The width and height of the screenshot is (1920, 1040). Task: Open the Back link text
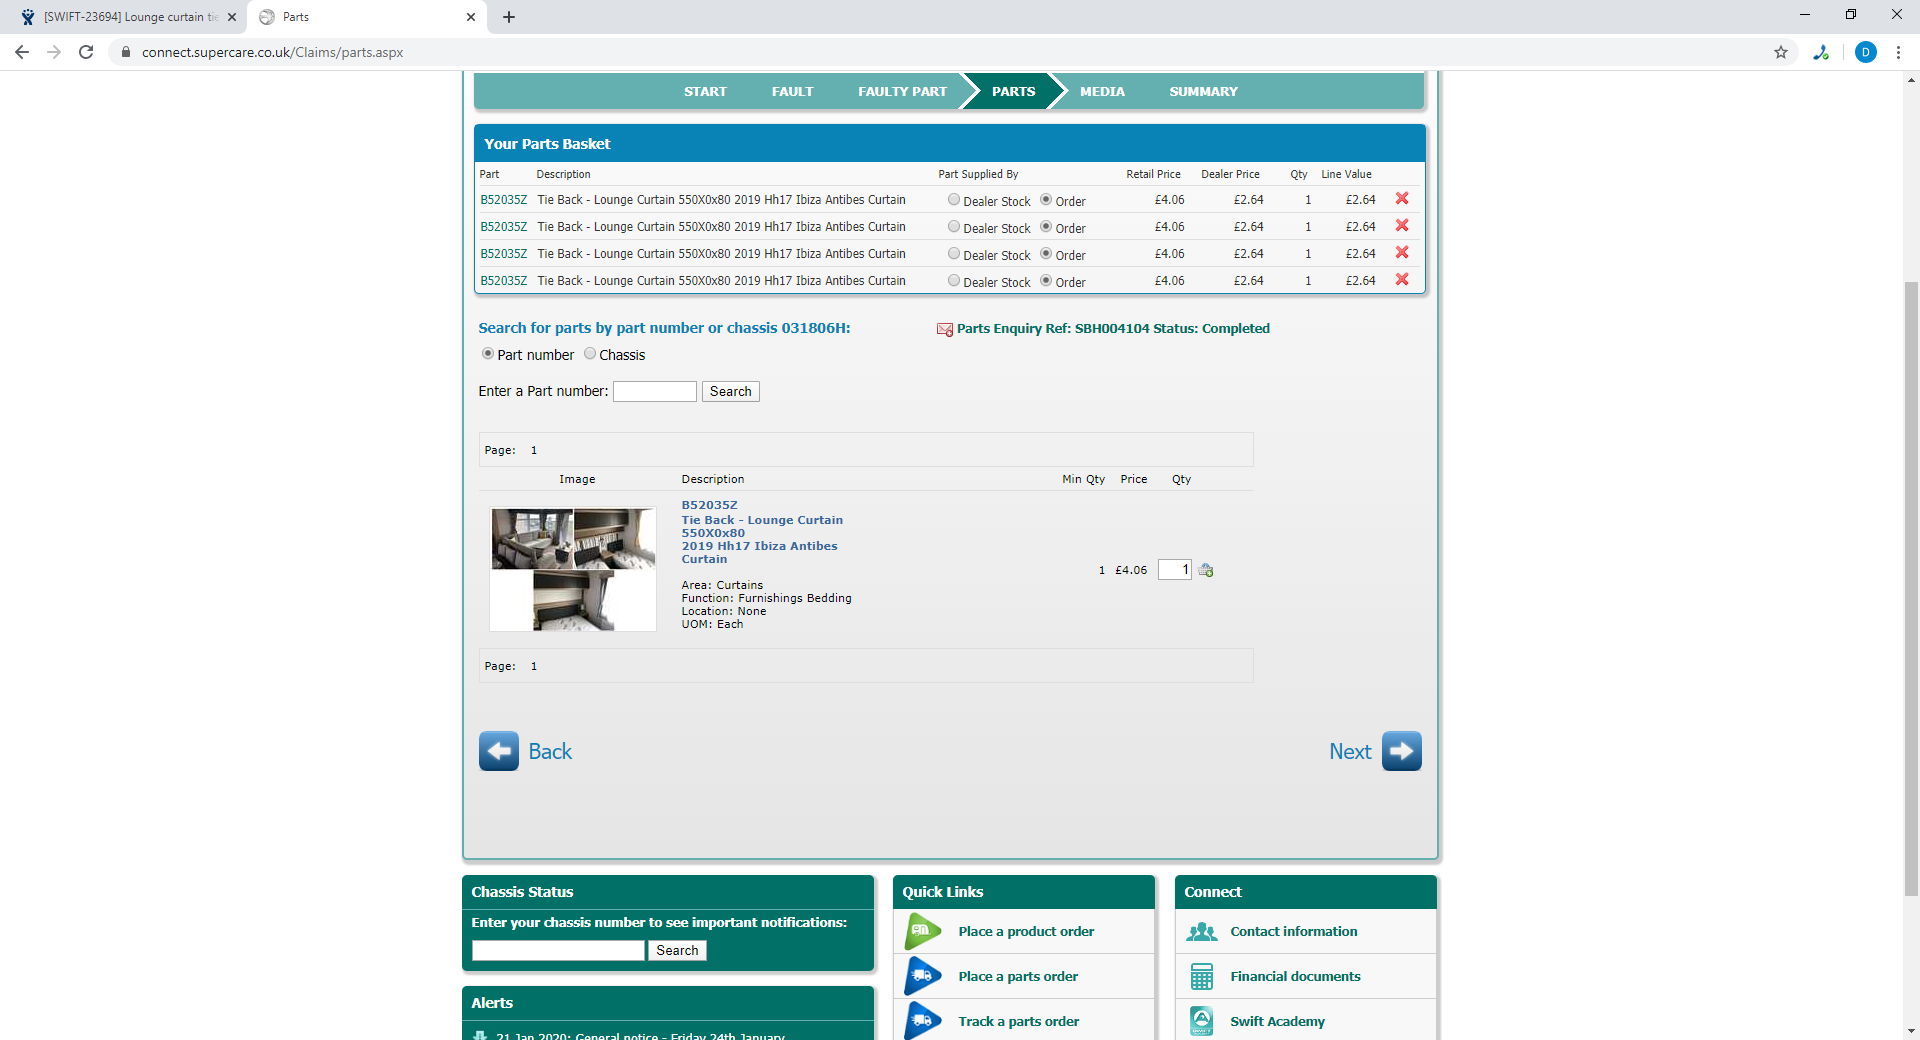[550, 751]
